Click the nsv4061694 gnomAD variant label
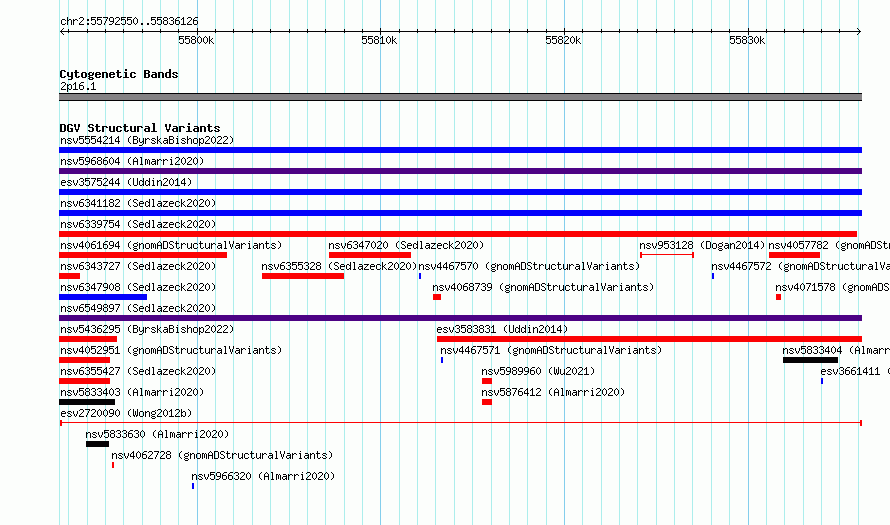The image size is (890, 525). [171, 245]
